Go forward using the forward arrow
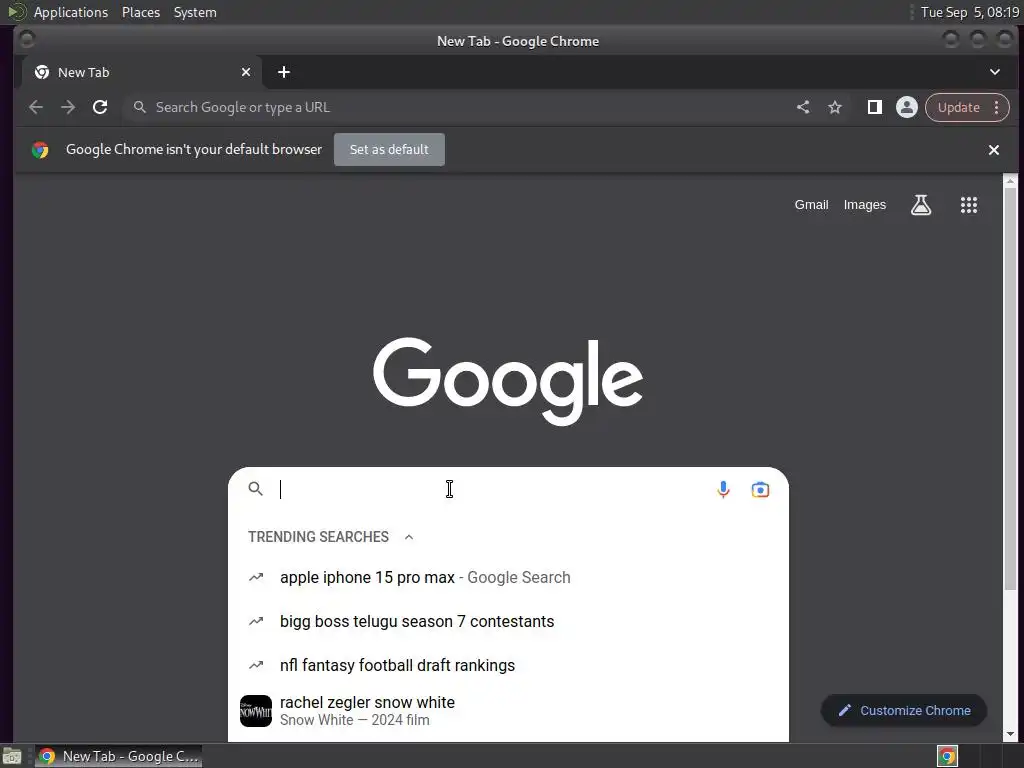 pyautogui.click(x=68, y=107)
